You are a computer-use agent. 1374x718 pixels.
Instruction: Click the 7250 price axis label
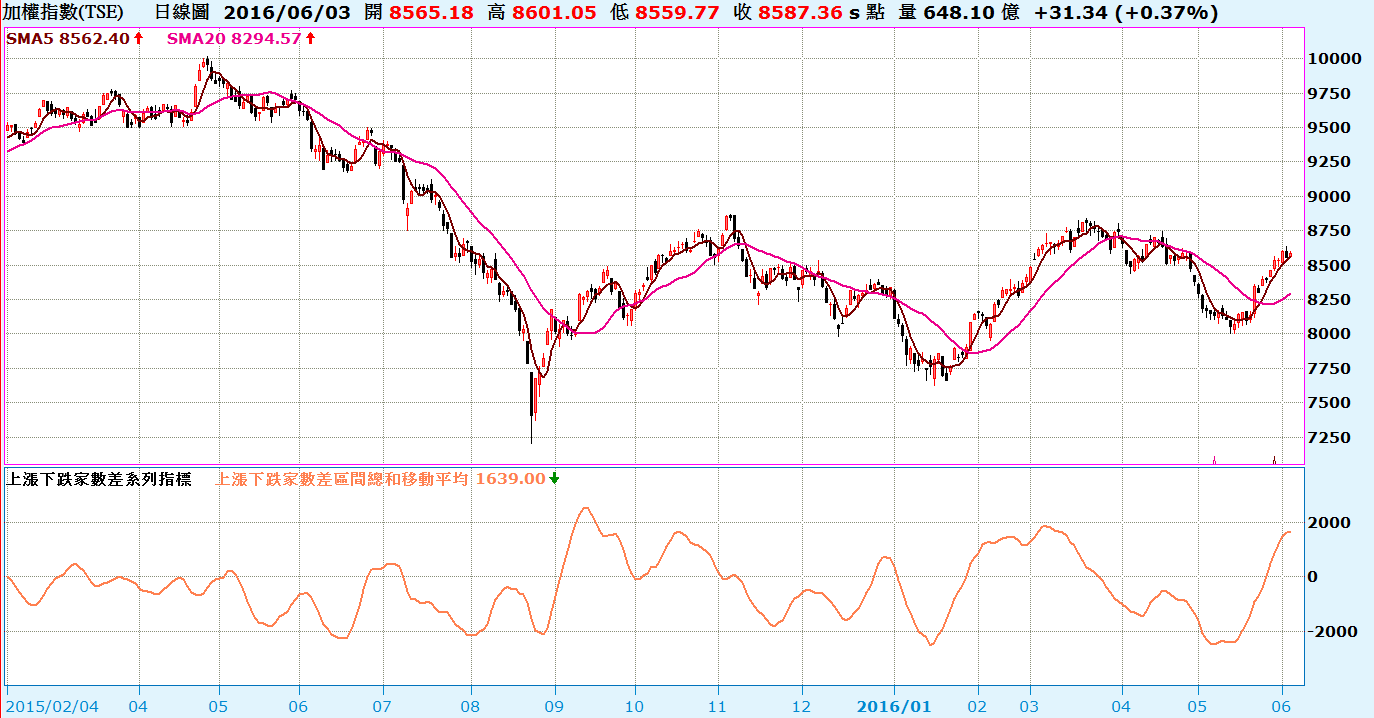coord(1335,438)
